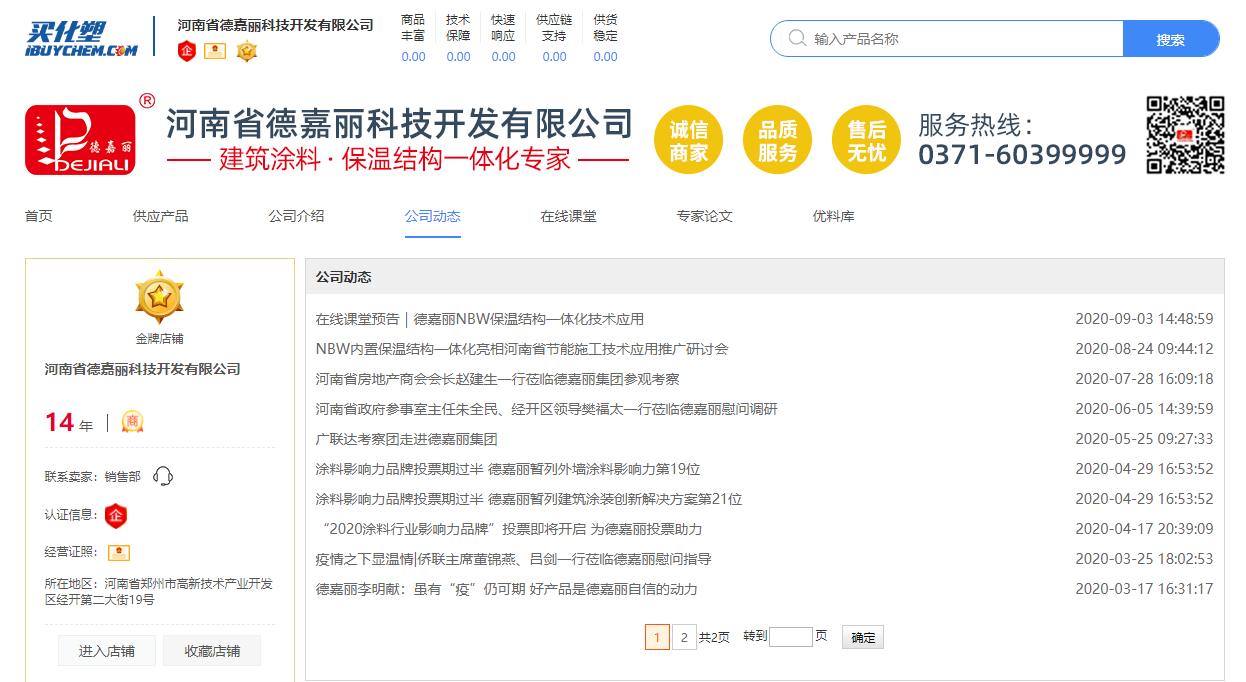Click the QR code image
Image resolution: width=1246 pixels, height=682 pixels.
click(1185, 135)
